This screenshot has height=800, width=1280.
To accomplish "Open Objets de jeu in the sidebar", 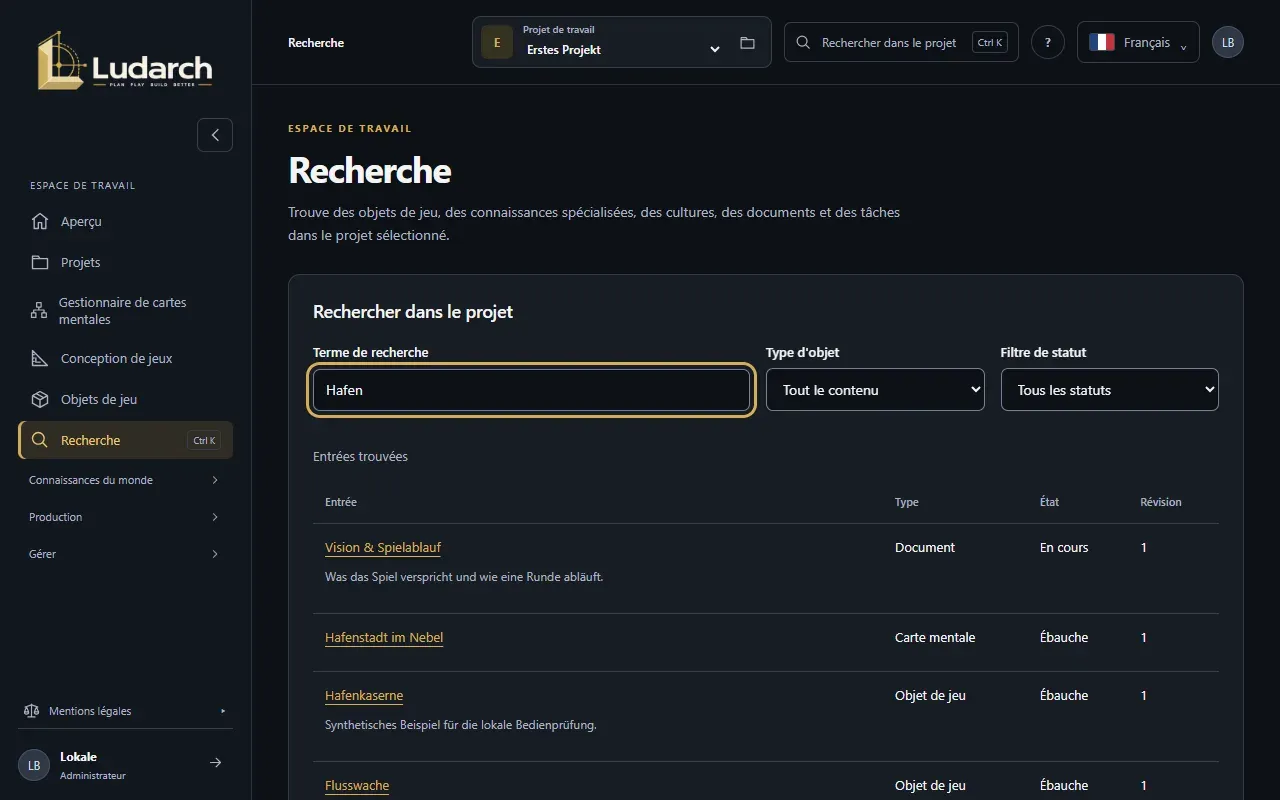I will point(125,399).
